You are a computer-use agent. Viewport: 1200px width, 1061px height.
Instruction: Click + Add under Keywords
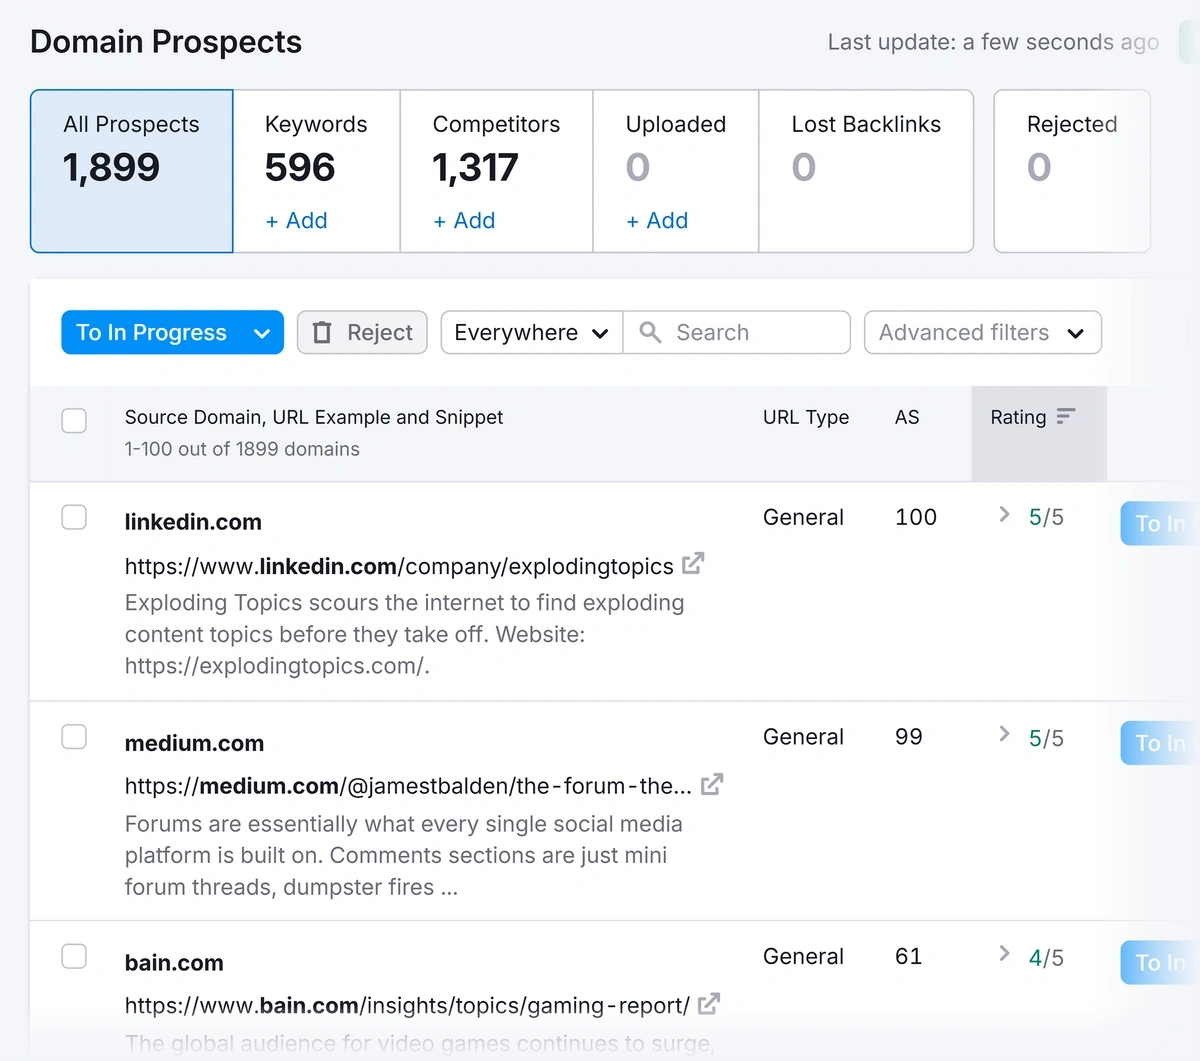pos(296,221)
